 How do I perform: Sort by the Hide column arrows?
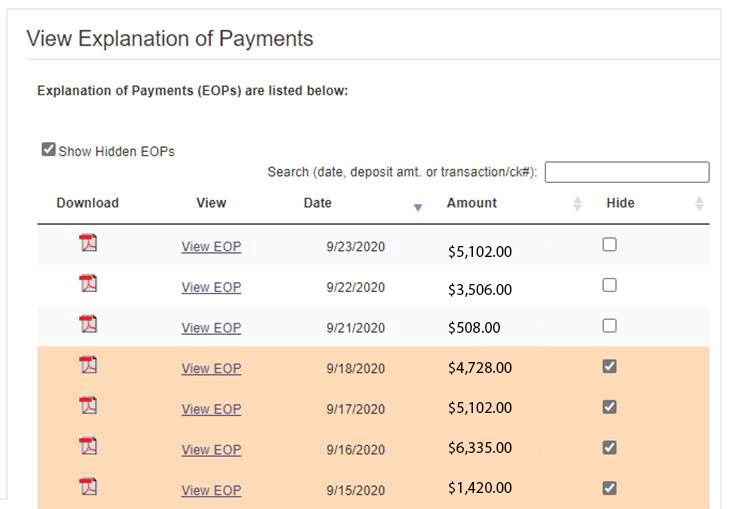point(699,204)
